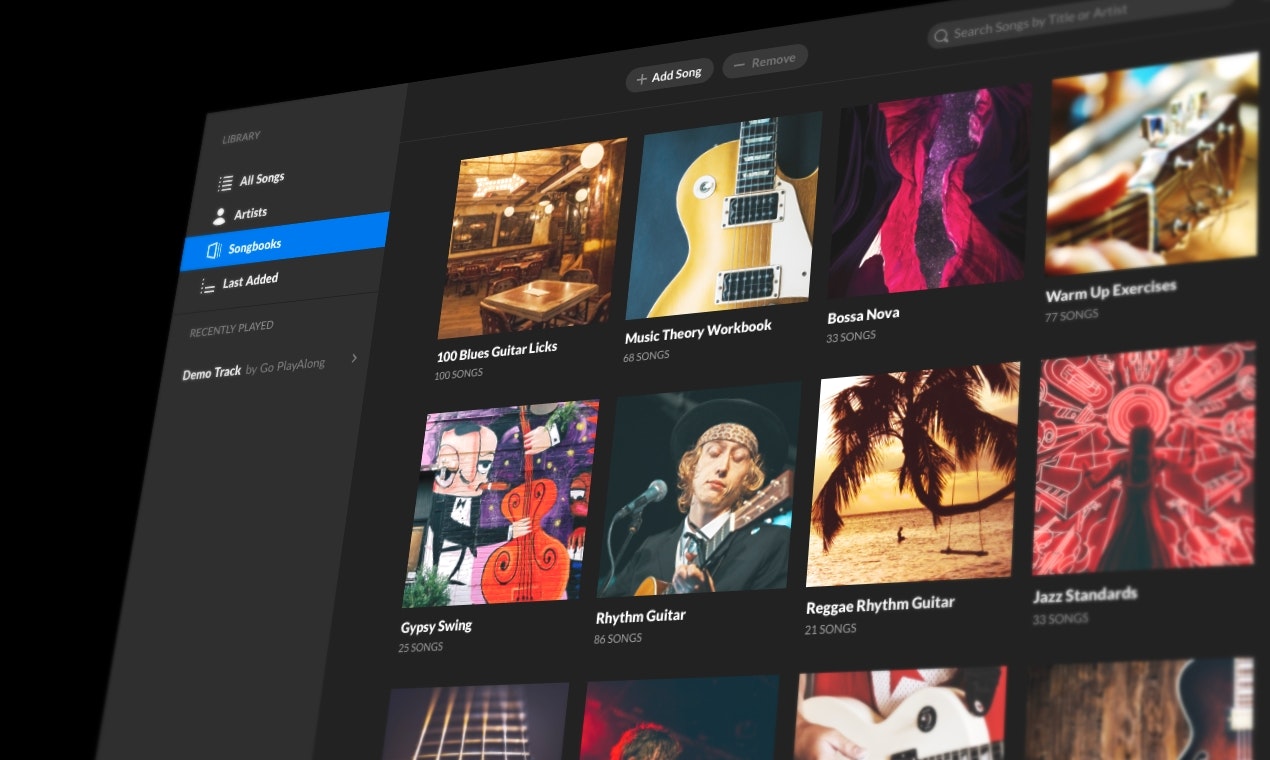1270x760 pixels.
Task: Open Jazz Standards red neon cover
Action: point(1144,458)
